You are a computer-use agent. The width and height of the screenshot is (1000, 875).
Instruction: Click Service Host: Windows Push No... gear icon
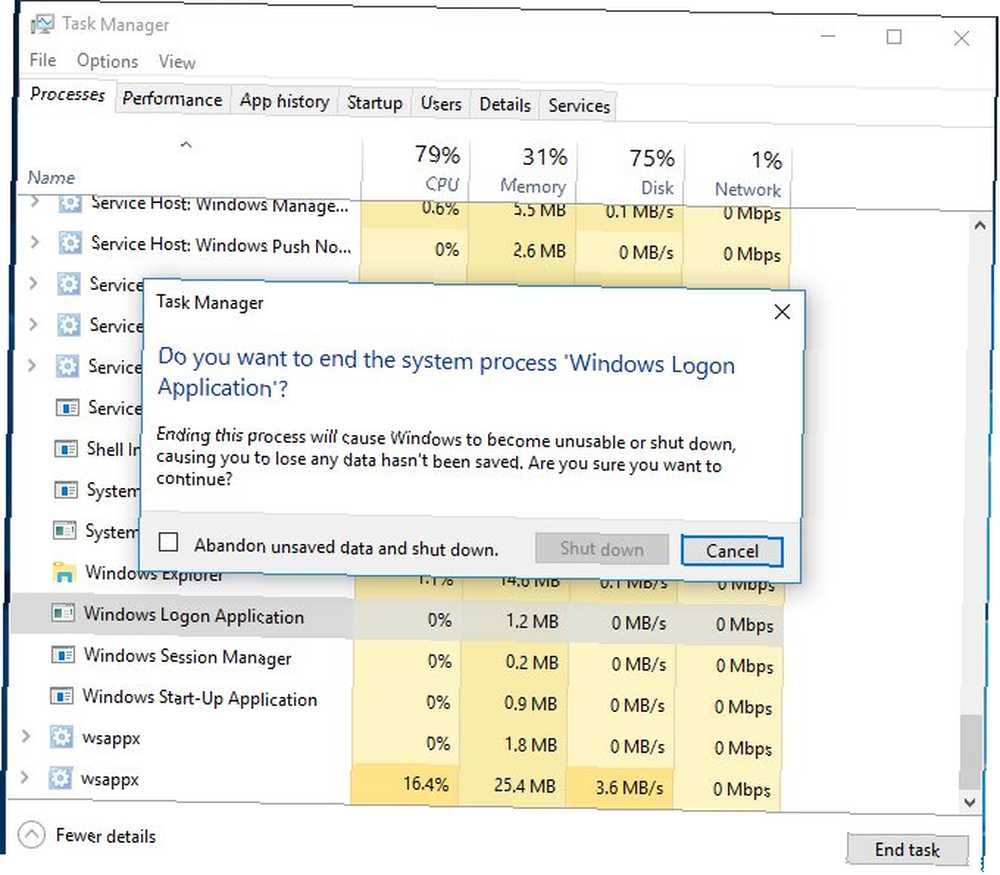[70, 244]
